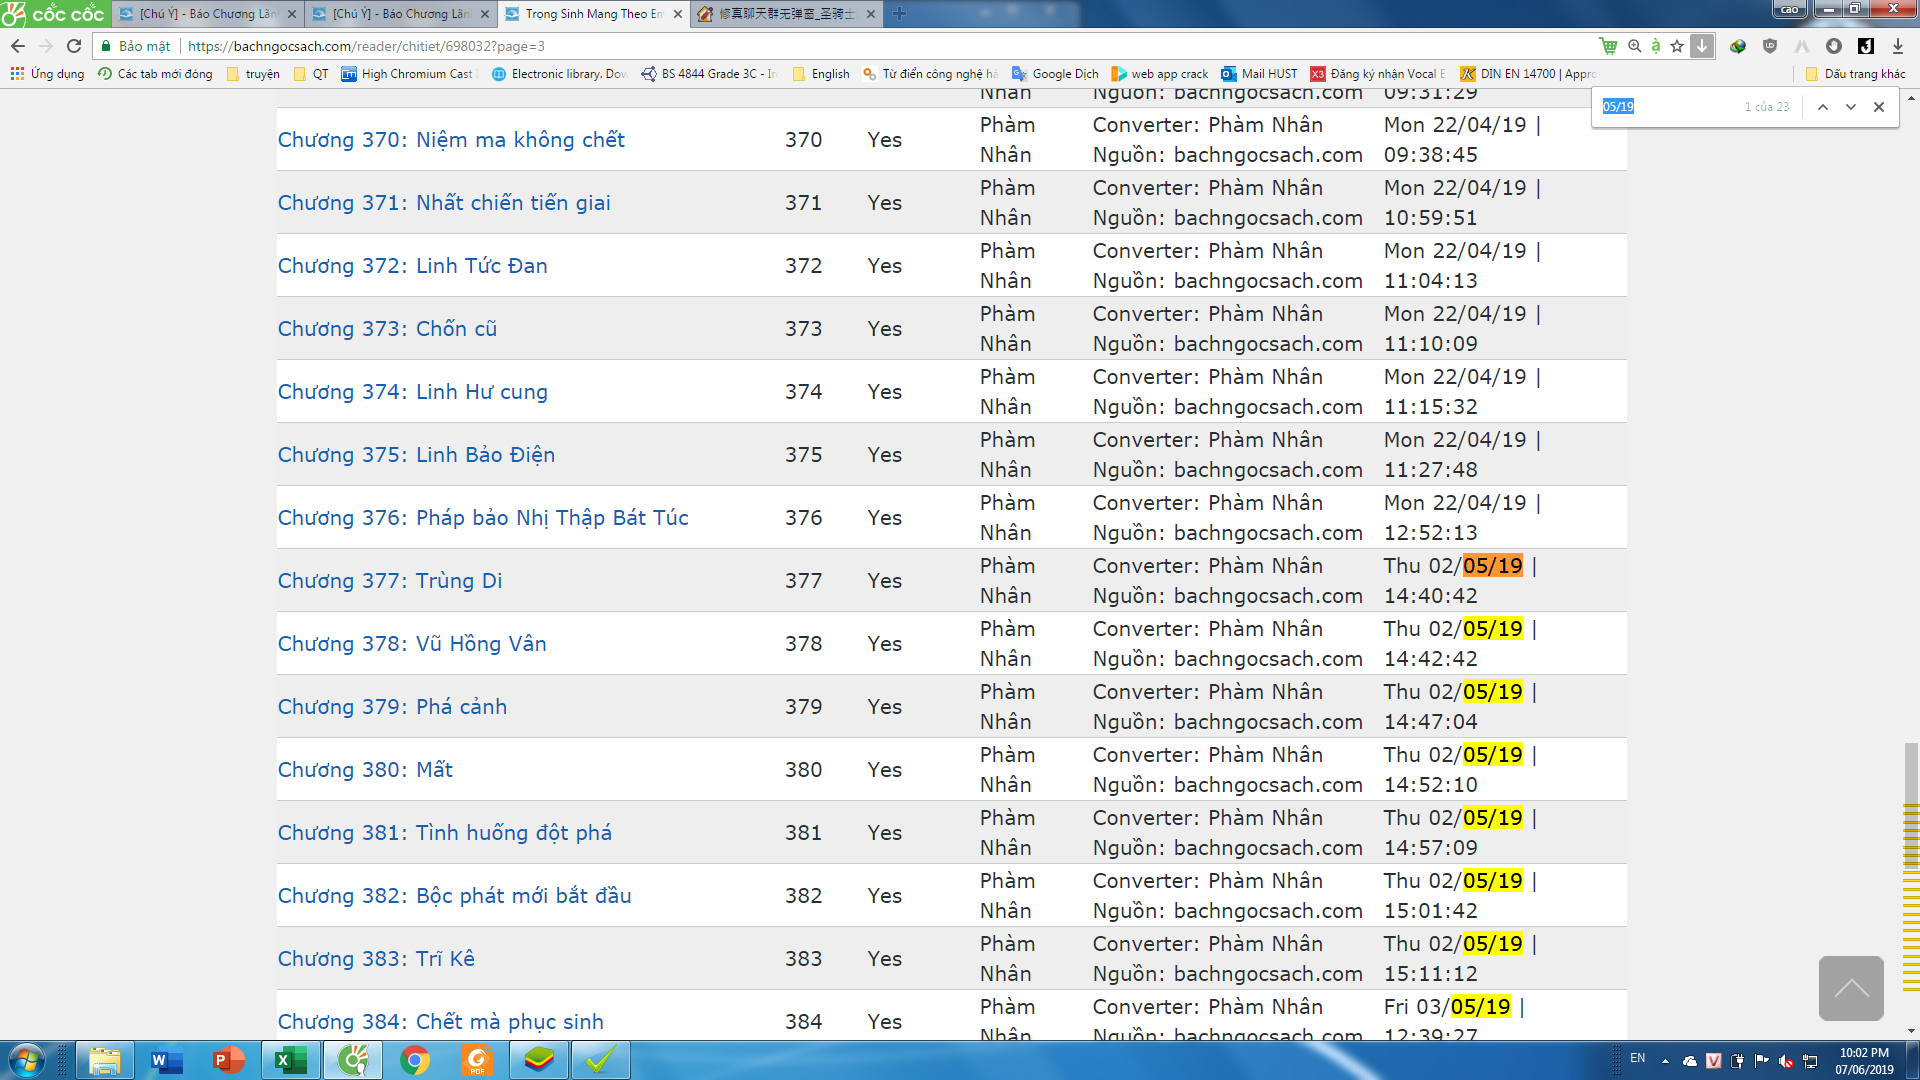Open chapter 377: Trùng Di link
1920x1080 pixels.
click(390, 581)
